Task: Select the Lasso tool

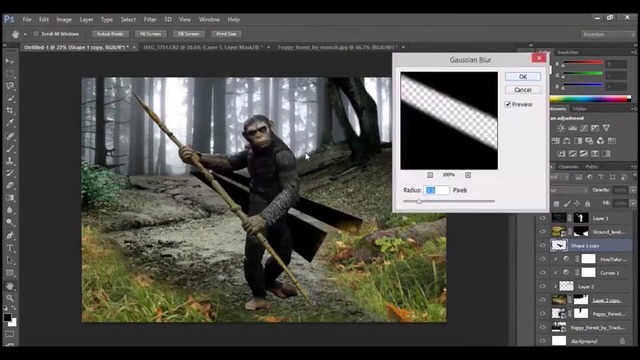Action: coord(10,86)
